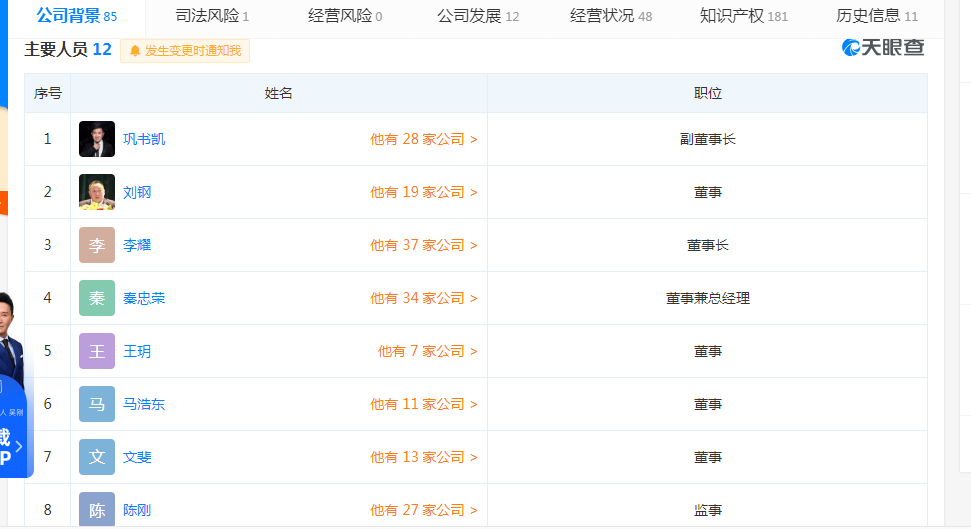
Task: Expand 他有 34 家公司 for 秦忠荣
Action: click(424, 298)
